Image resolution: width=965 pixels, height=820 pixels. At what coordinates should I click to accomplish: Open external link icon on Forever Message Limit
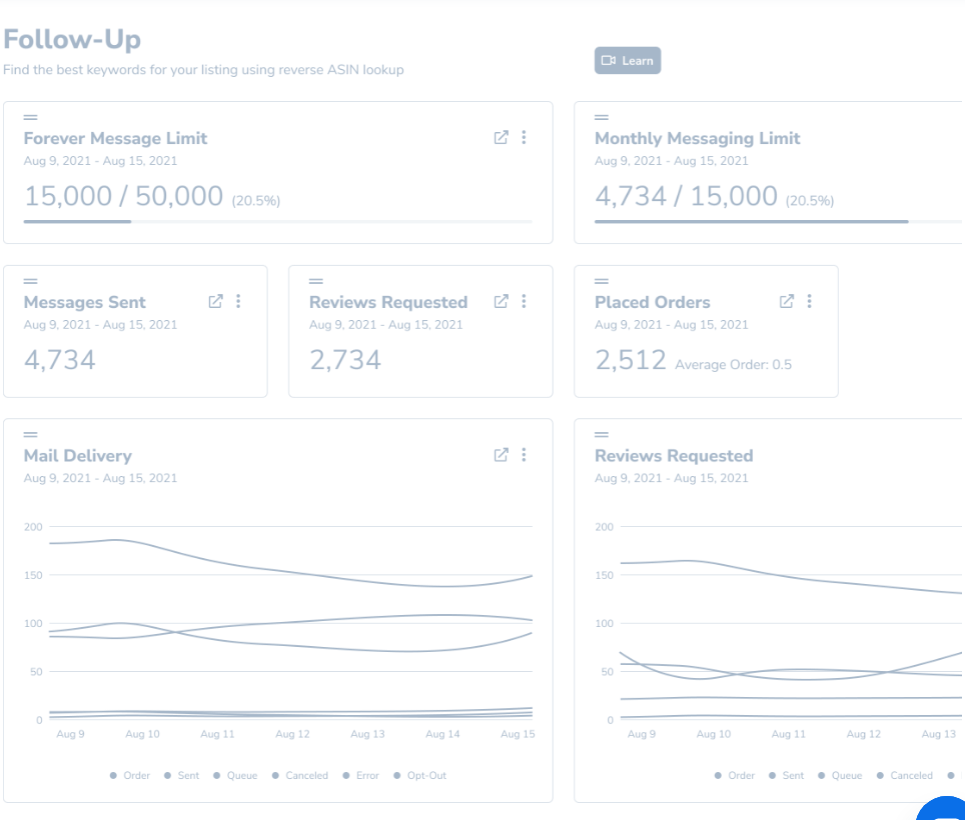coord(501,138)
